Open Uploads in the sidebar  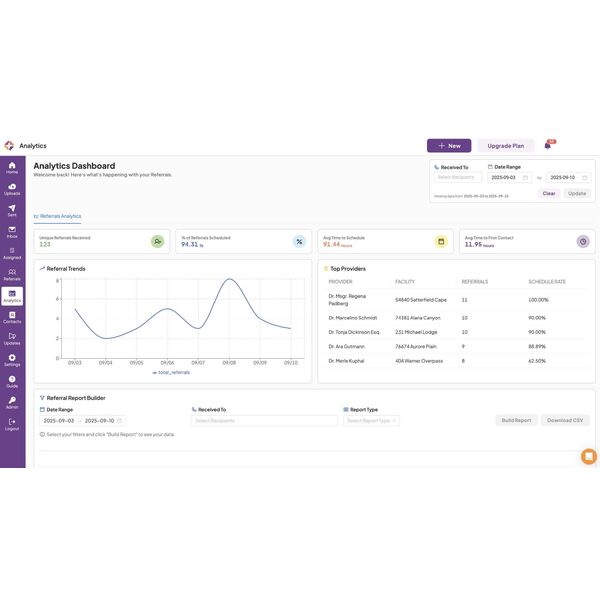point(12,189)
